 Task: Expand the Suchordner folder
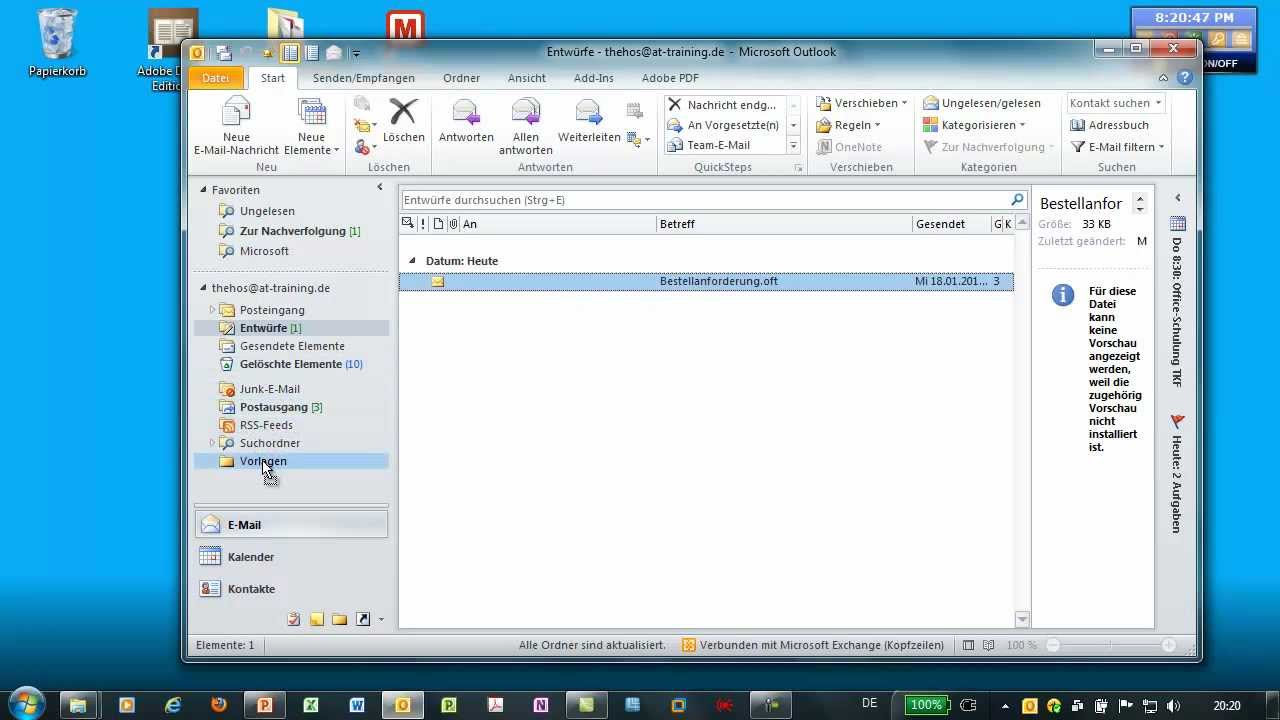pos(212,443)
